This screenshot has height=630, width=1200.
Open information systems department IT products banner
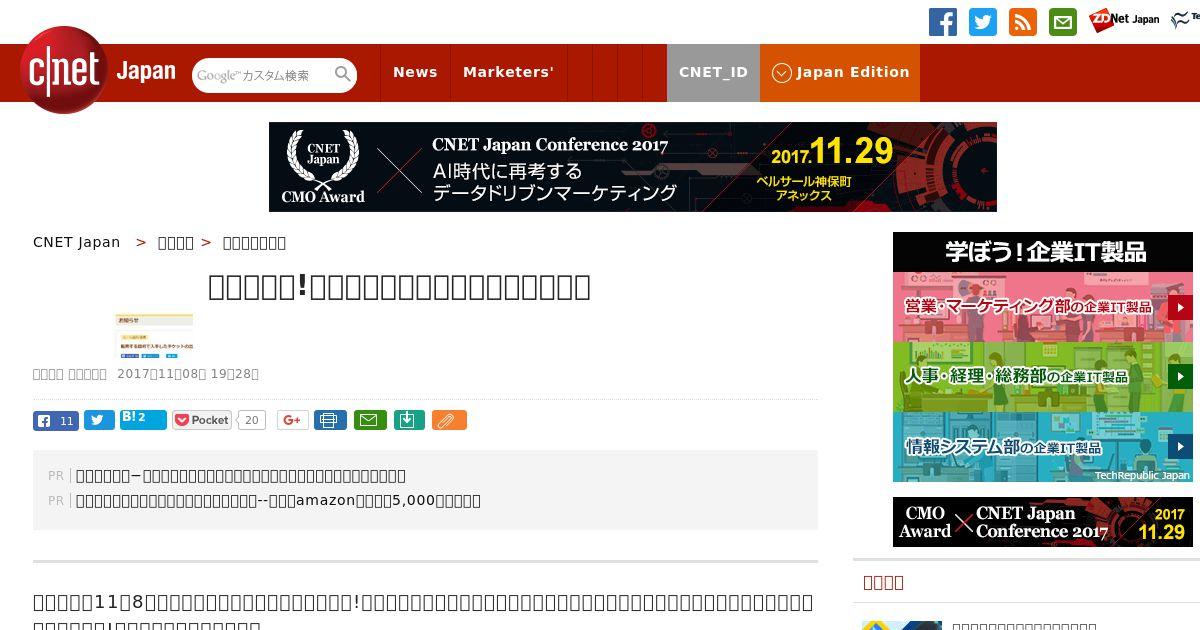[x=1043, y=447]
